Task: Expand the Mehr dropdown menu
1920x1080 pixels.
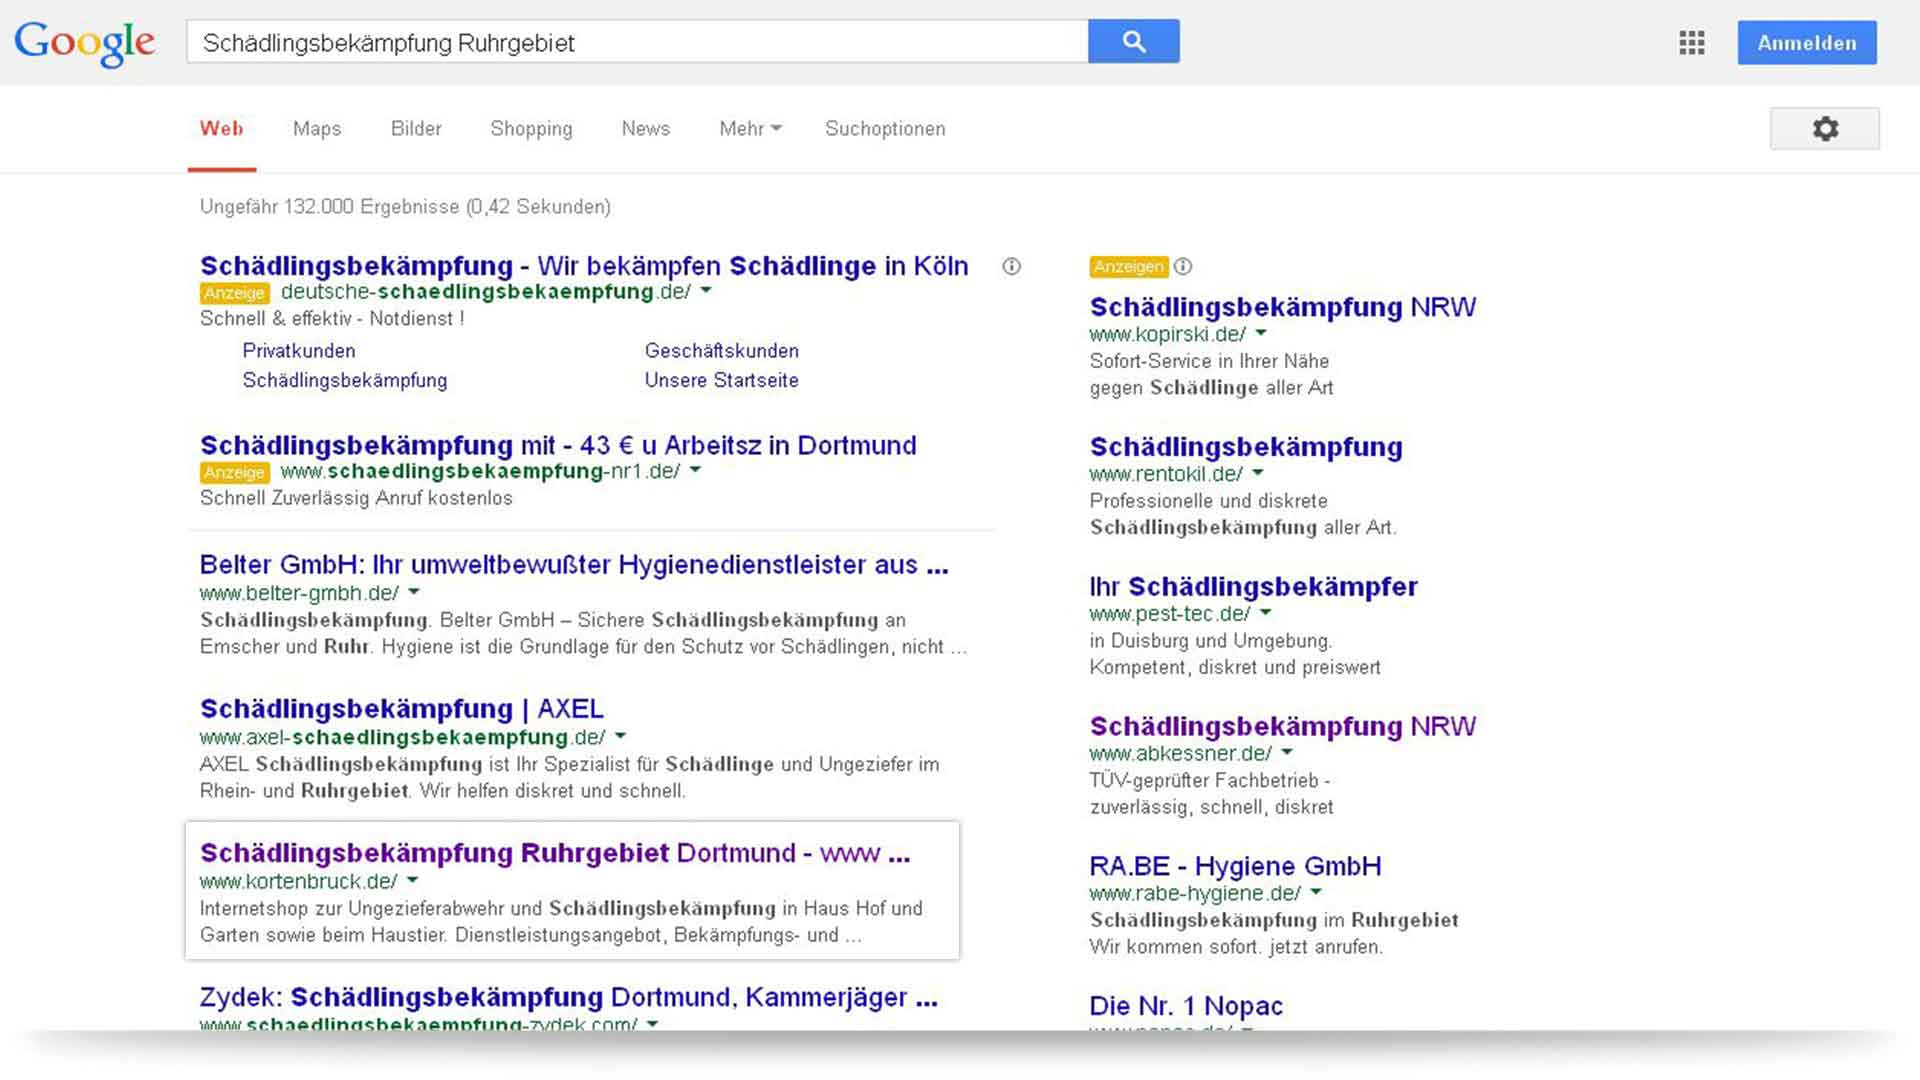Action: [750, 129]
